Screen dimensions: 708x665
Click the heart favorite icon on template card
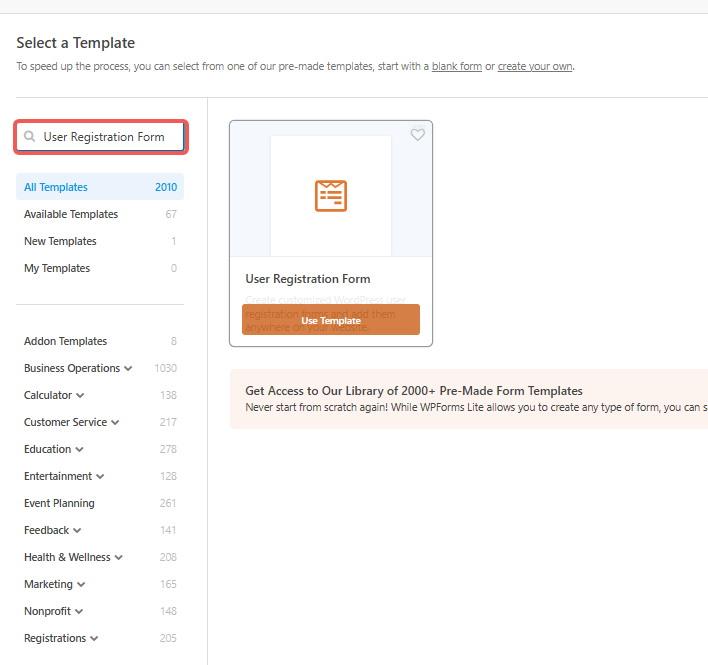418,135
